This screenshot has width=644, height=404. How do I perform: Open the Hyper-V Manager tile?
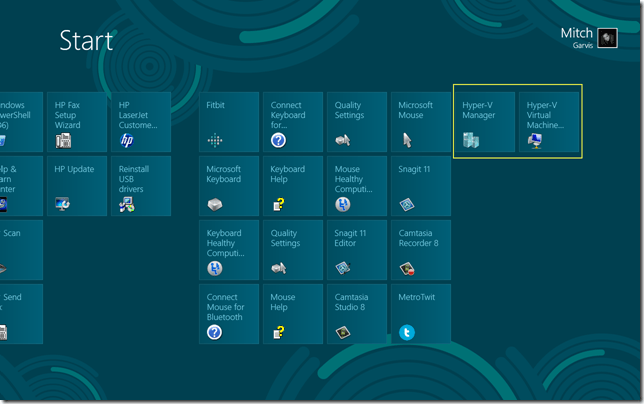(485, 122)
